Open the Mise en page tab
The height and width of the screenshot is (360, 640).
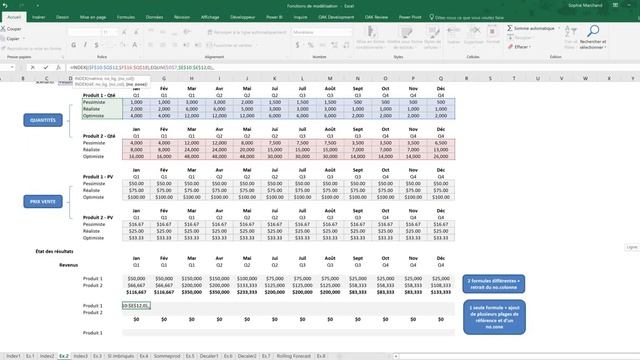(93, 17)
